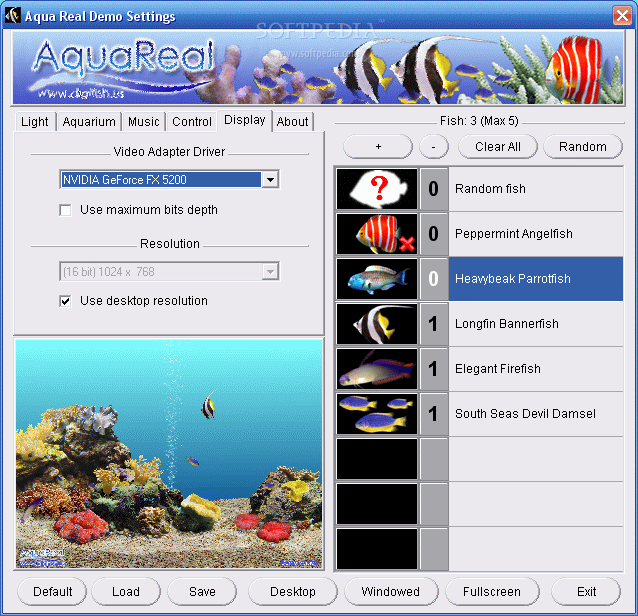Click the Desktop button
Screen dimensions: 638x616
click(293, 592)
